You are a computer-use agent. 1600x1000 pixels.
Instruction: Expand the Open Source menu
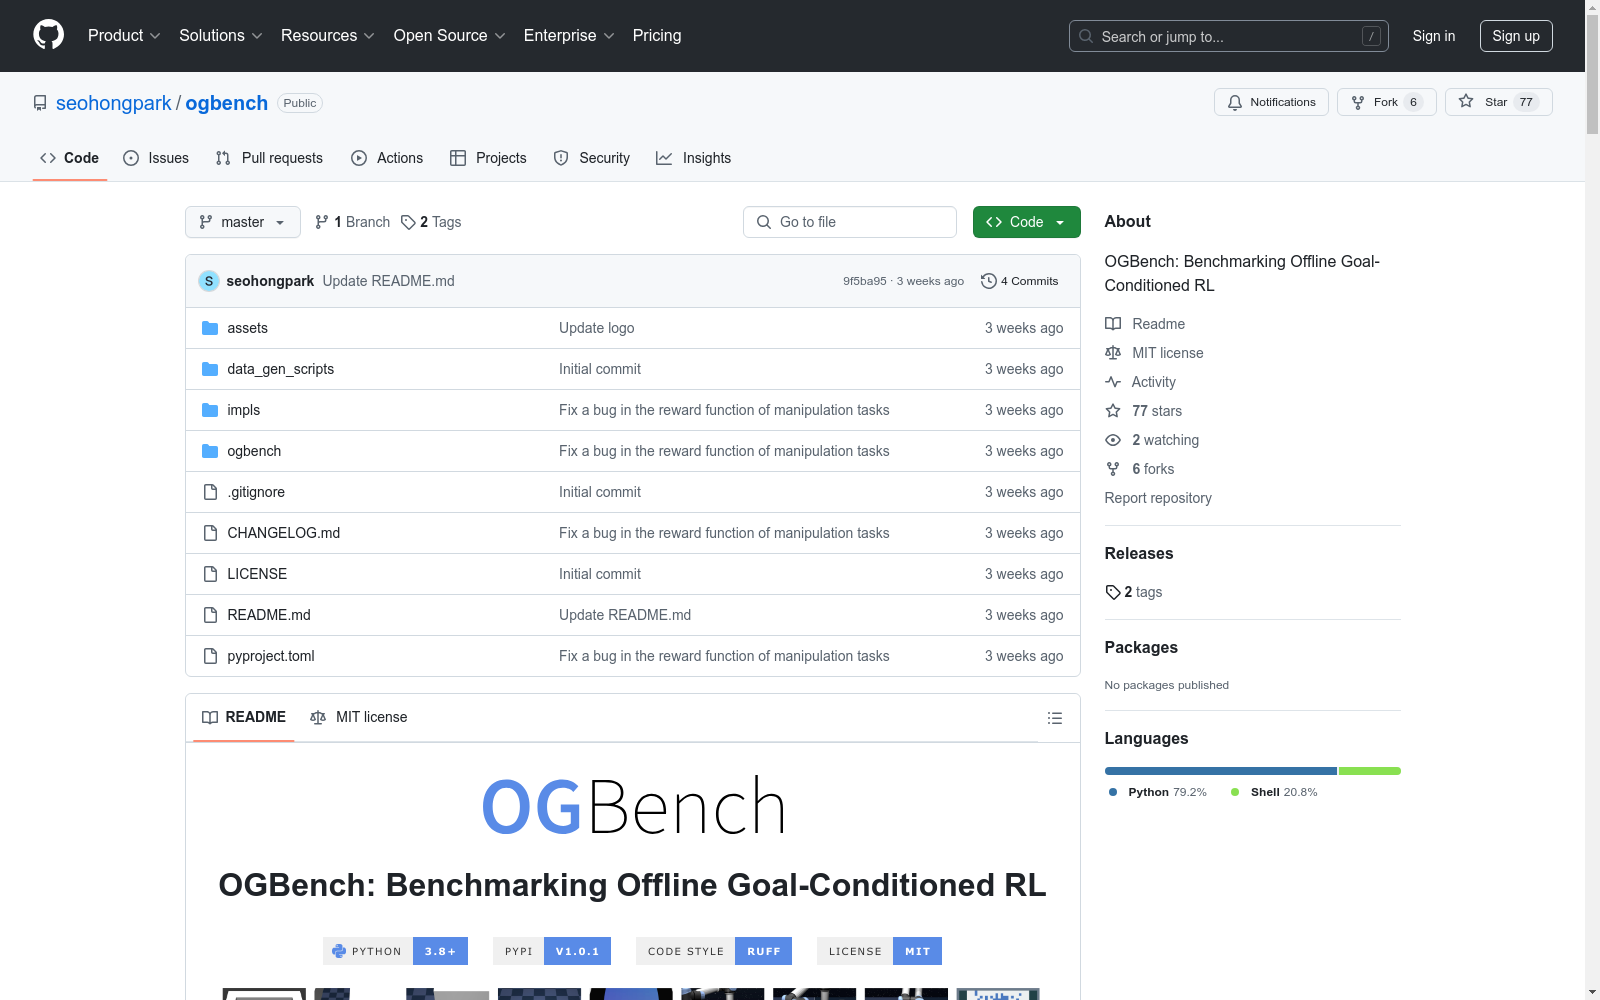point(450,36)
